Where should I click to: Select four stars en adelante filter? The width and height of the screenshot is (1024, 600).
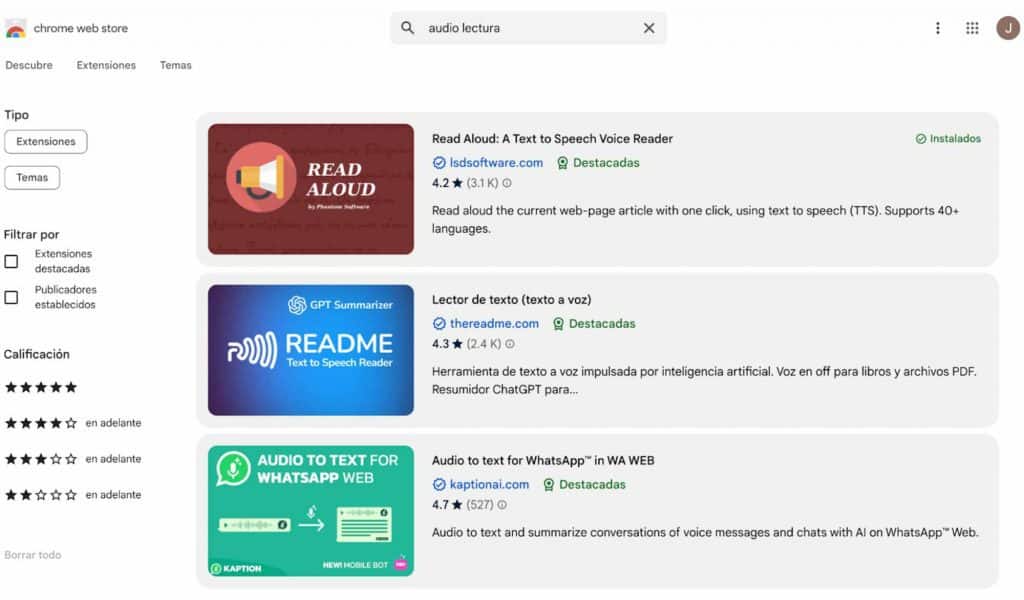[72, 423]
